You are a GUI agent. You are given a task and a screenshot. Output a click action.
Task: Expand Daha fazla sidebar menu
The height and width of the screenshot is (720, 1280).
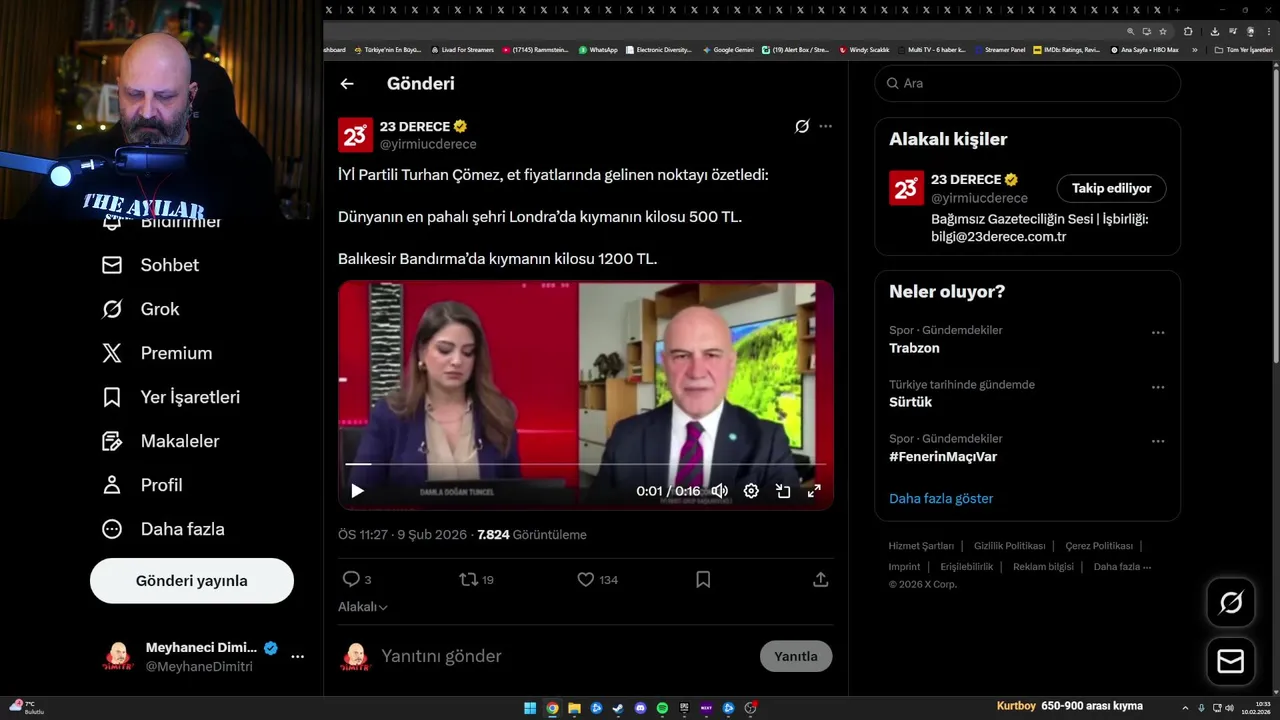click(x=162, y=529)
